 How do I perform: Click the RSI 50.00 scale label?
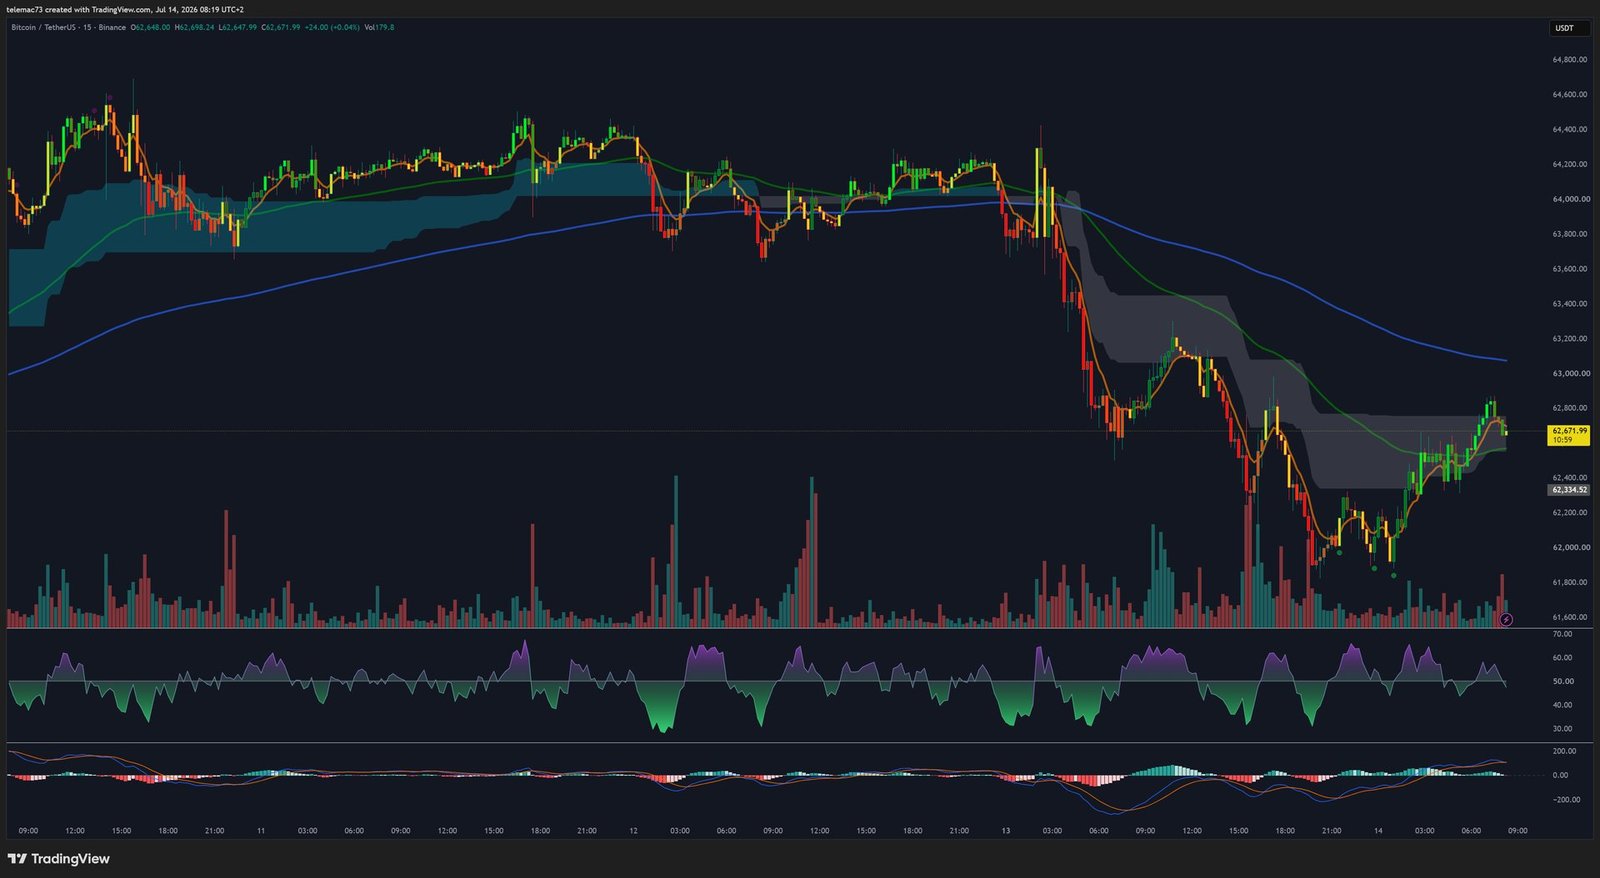point(1562,681)
